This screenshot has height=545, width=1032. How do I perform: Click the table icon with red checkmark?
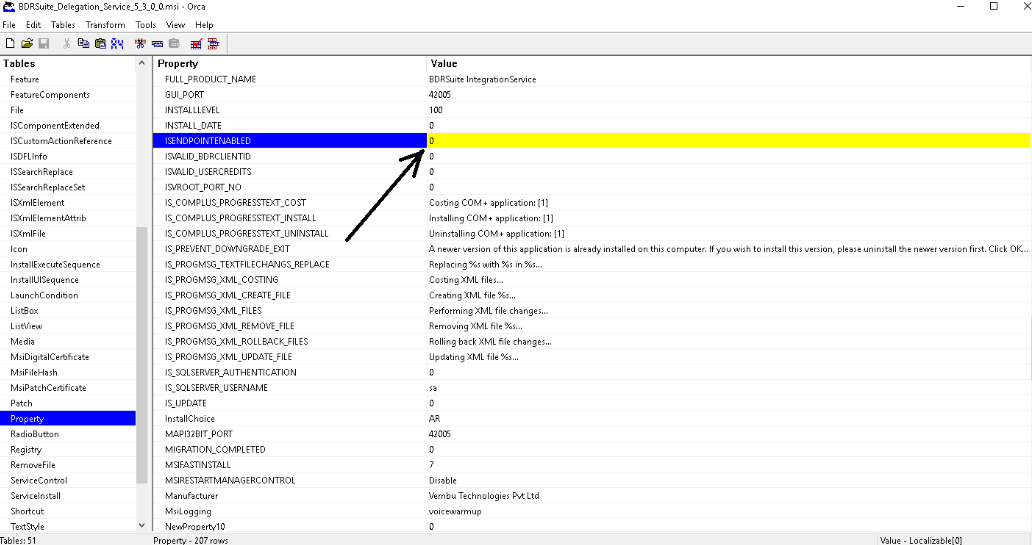pos(196,43)
